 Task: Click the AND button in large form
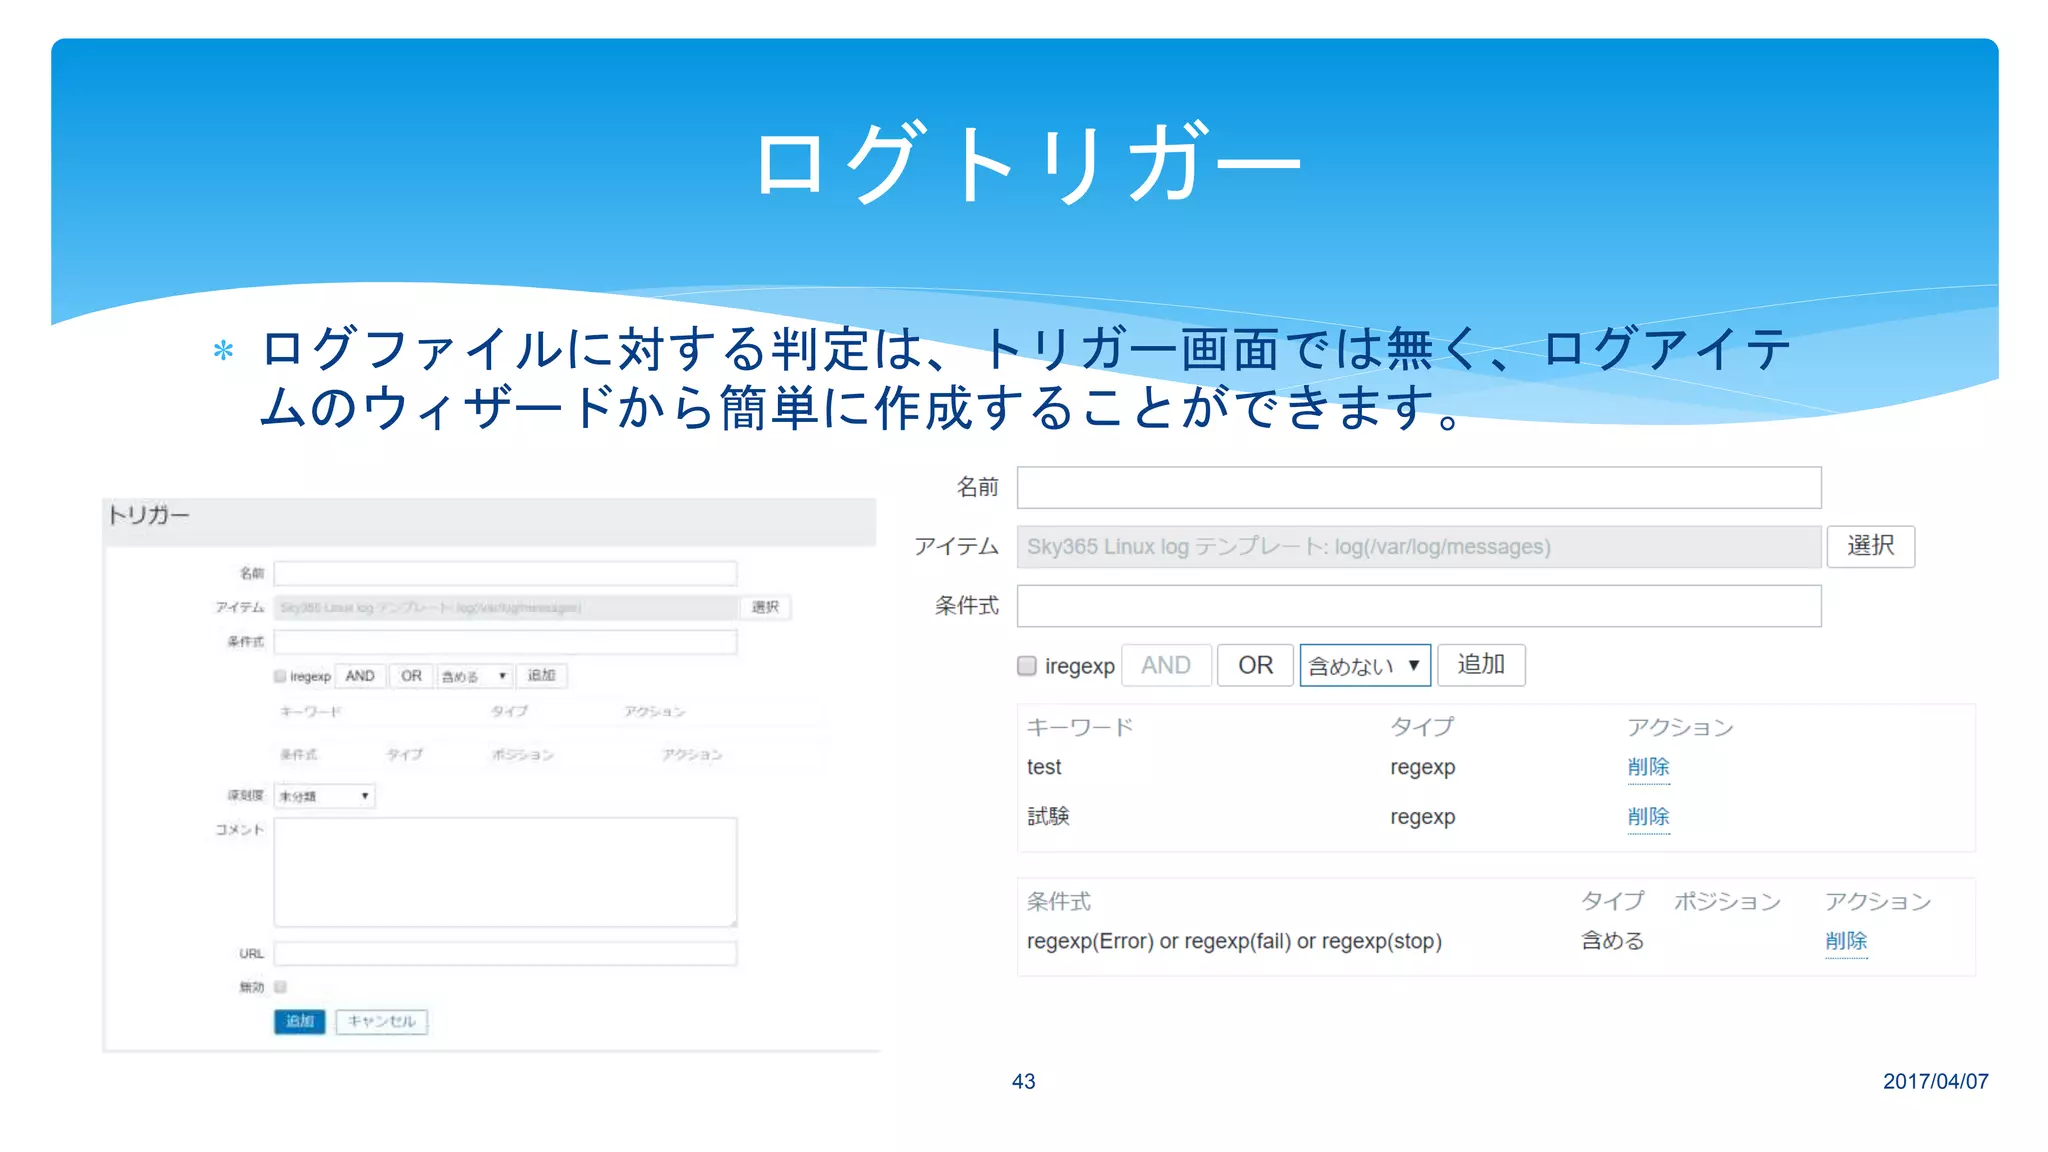coord(1166,665)
